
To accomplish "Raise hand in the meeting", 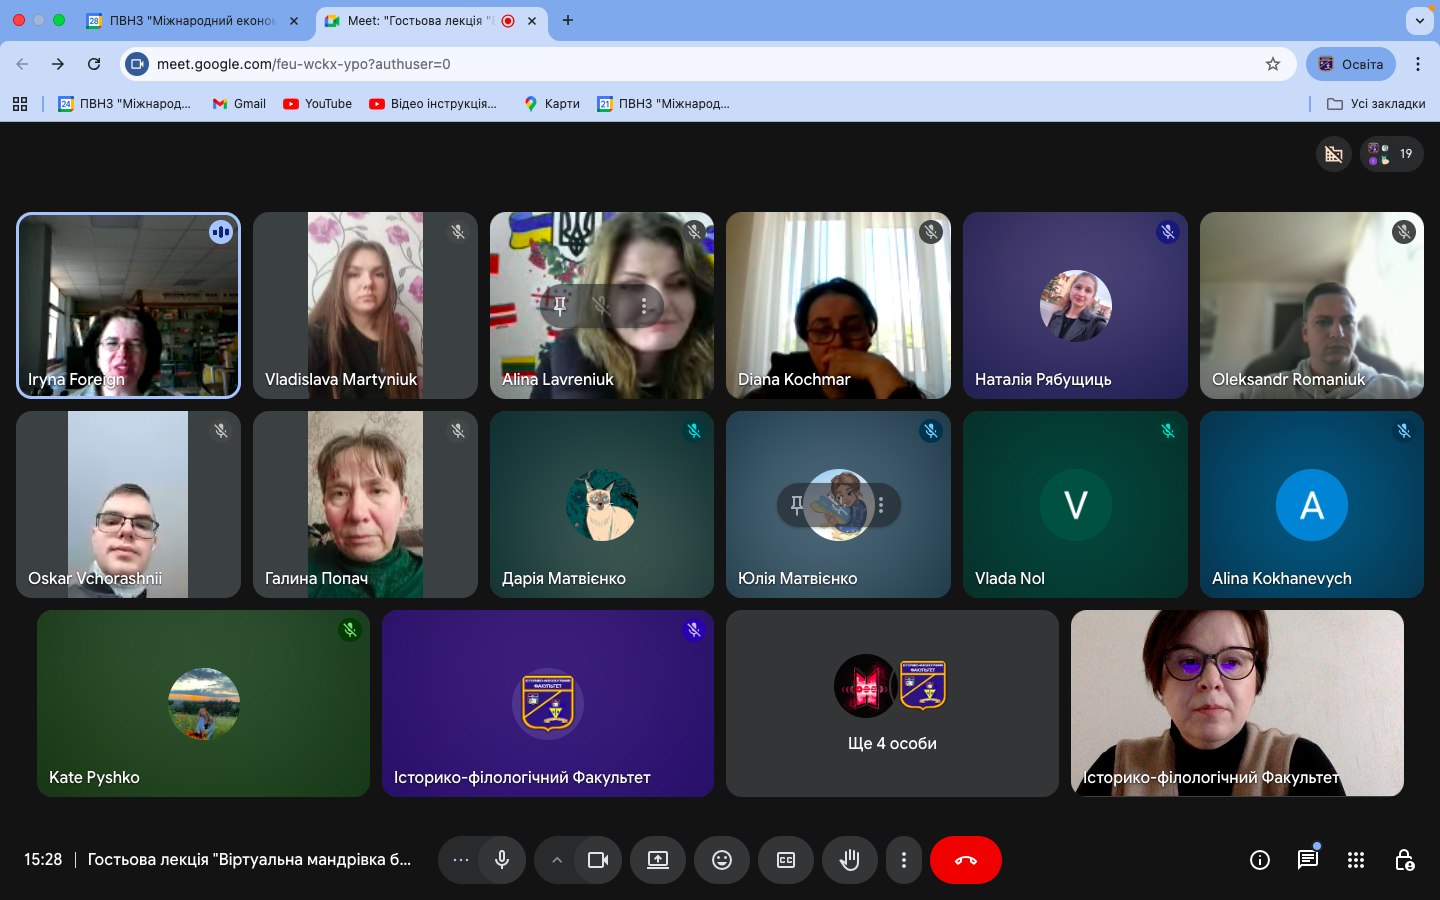I will click(849, 860).
